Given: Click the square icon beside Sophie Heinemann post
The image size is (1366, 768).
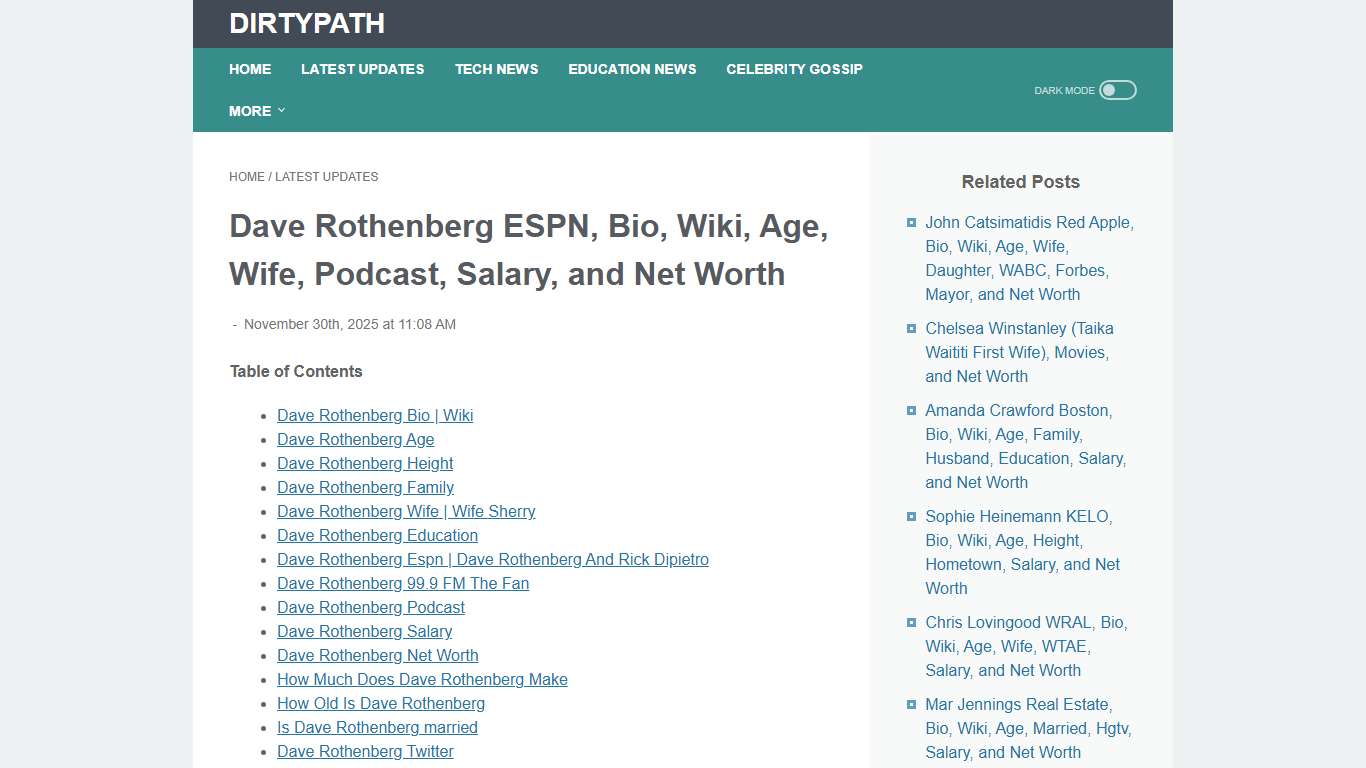Looking at the screenshot, I should (911, 516).
